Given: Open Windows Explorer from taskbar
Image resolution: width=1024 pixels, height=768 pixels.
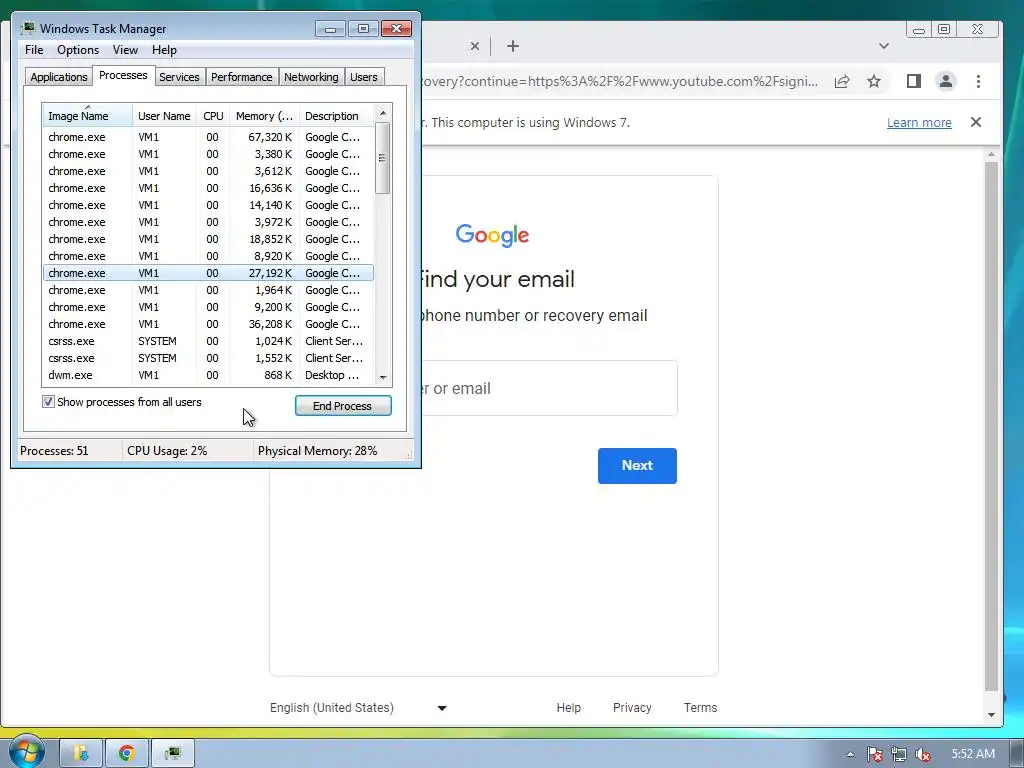Looking at the screenshot, I should pyautogui.click(x=81, y=754).
